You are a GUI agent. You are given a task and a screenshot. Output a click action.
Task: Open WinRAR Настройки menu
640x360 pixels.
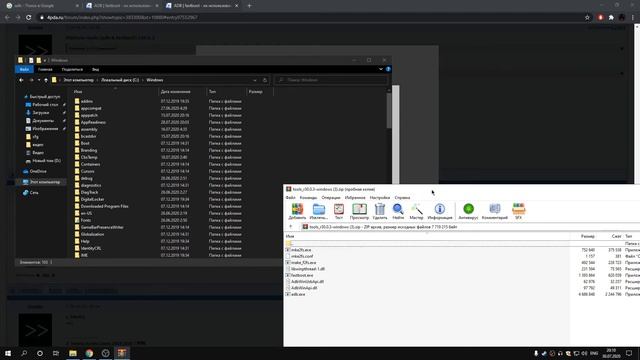[380, 198]
